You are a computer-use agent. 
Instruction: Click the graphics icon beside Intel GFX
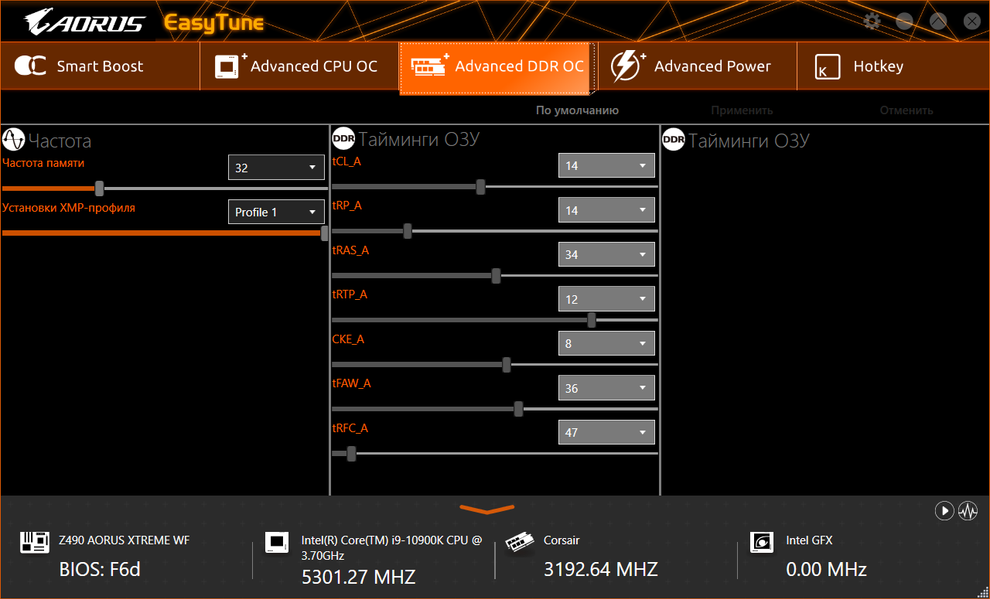(761, 542)
